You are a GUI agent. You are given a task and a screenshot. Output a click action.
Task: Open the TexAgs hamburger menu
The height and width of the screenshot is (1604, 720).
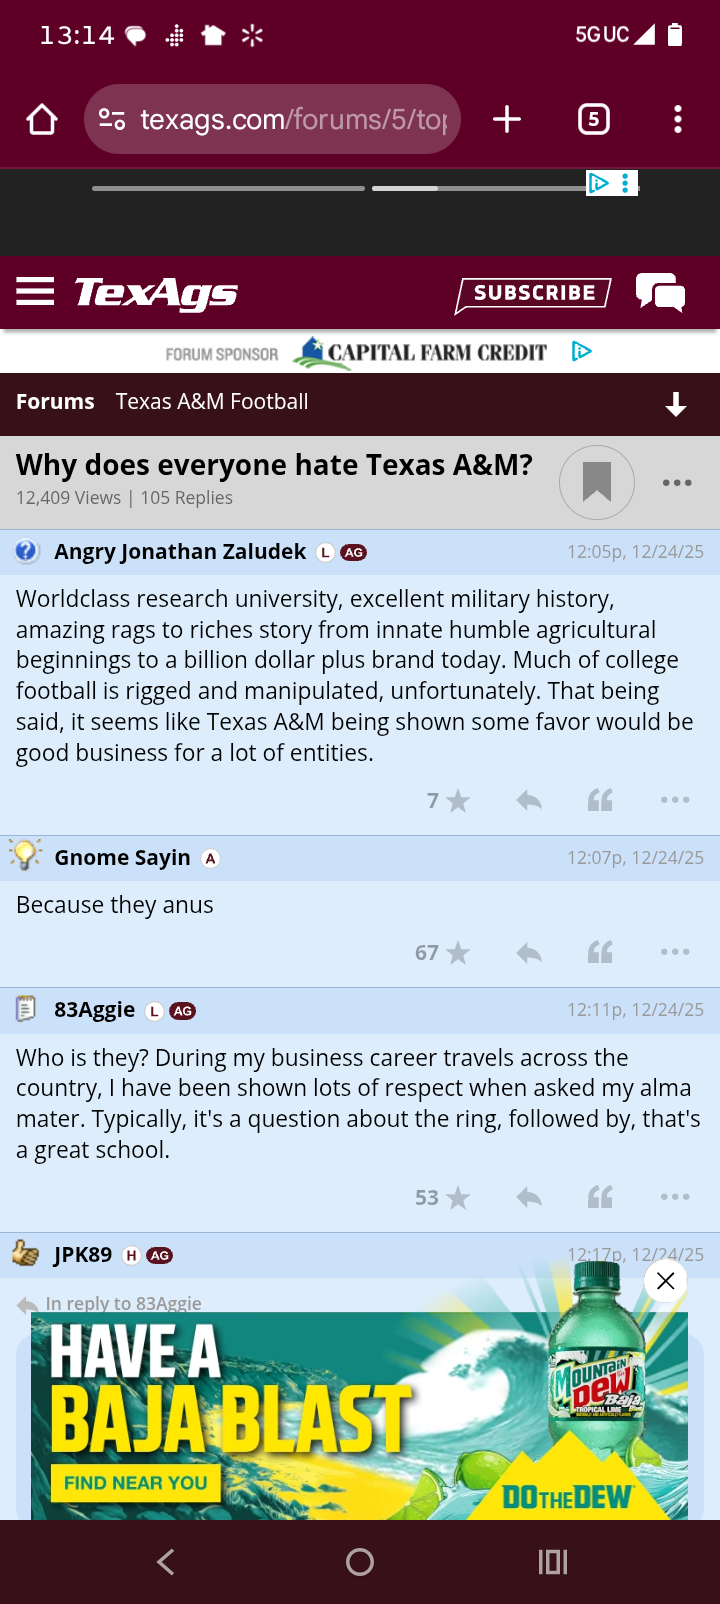[35, 291]
